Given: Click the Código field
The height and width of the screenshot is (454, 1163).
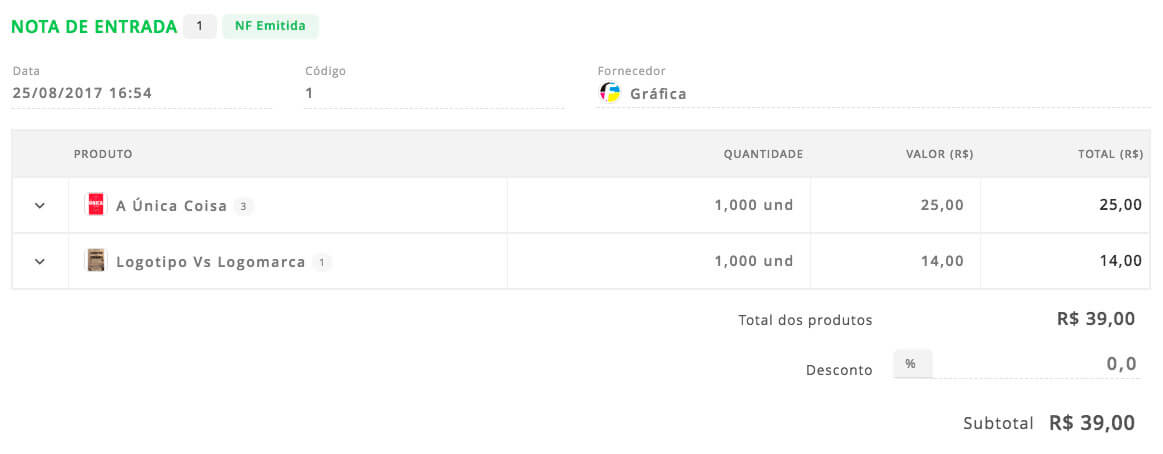Looking at the screenshot, I should [434, 93].
